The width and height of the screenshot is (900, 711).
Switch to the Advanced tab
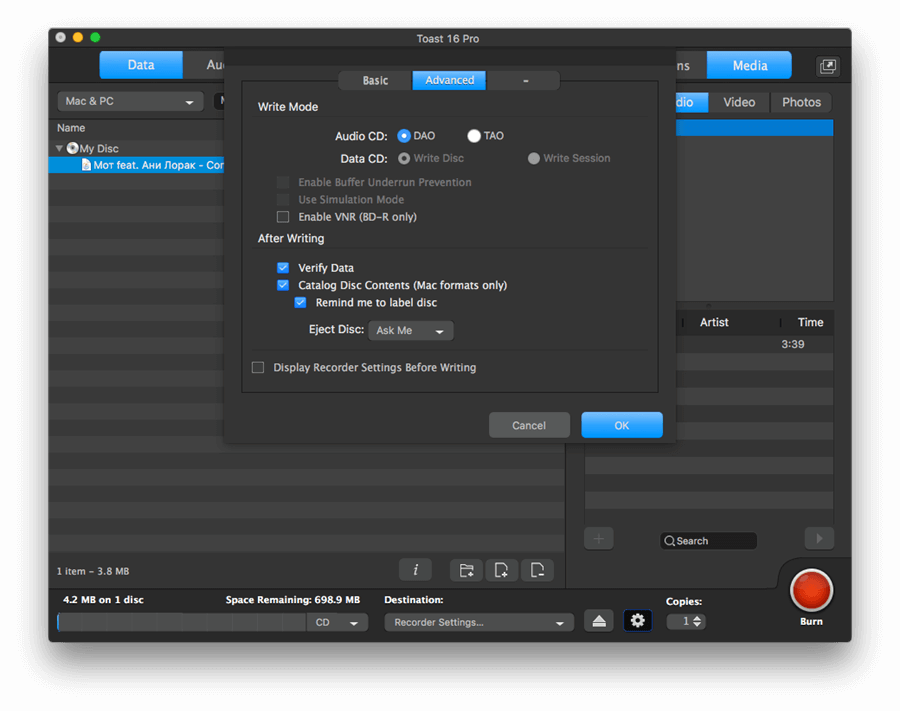[449, 80]
